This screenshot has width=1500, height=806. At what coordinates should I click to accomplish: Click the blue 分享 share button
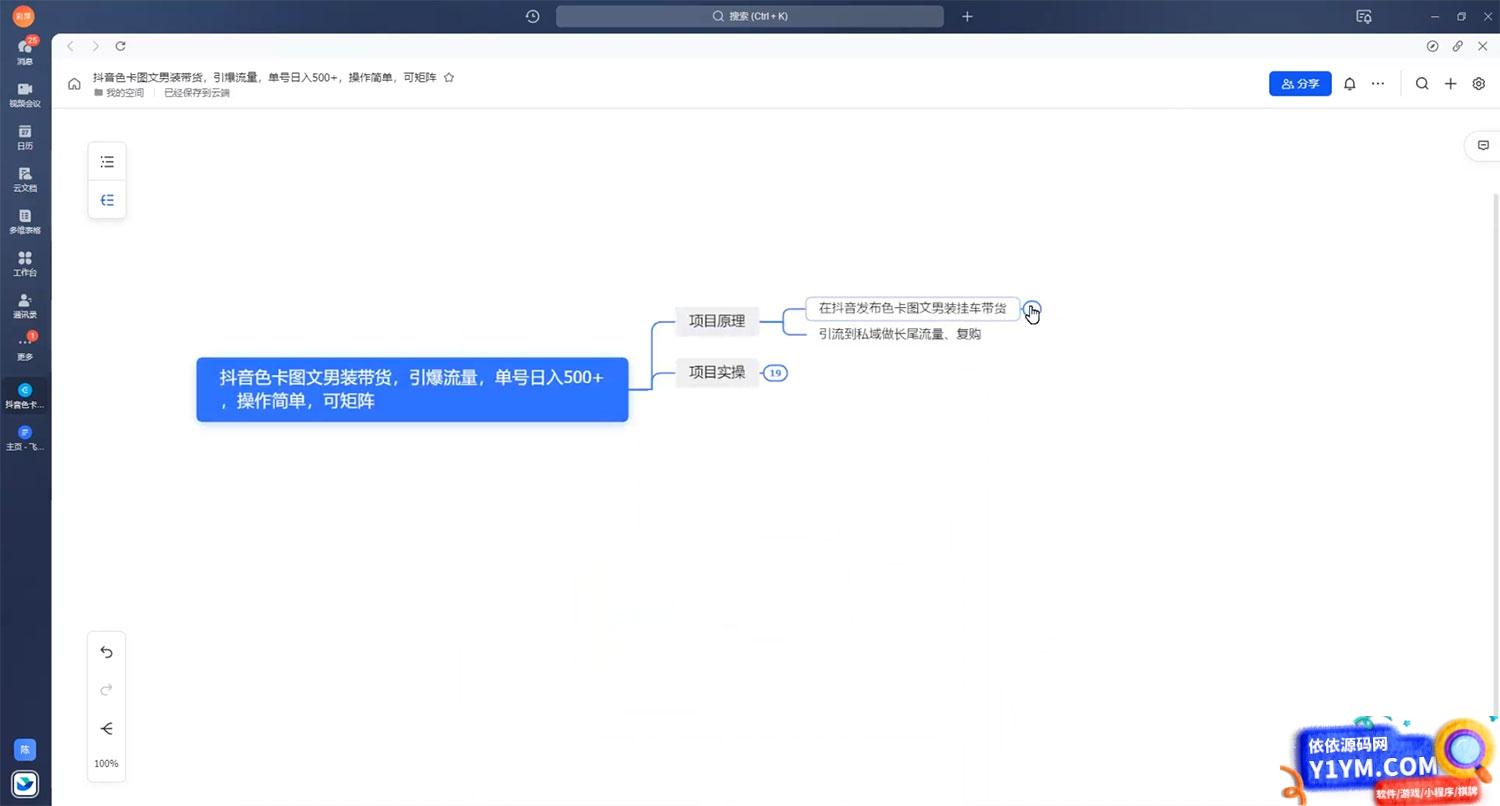click(x=1300, y=84)
